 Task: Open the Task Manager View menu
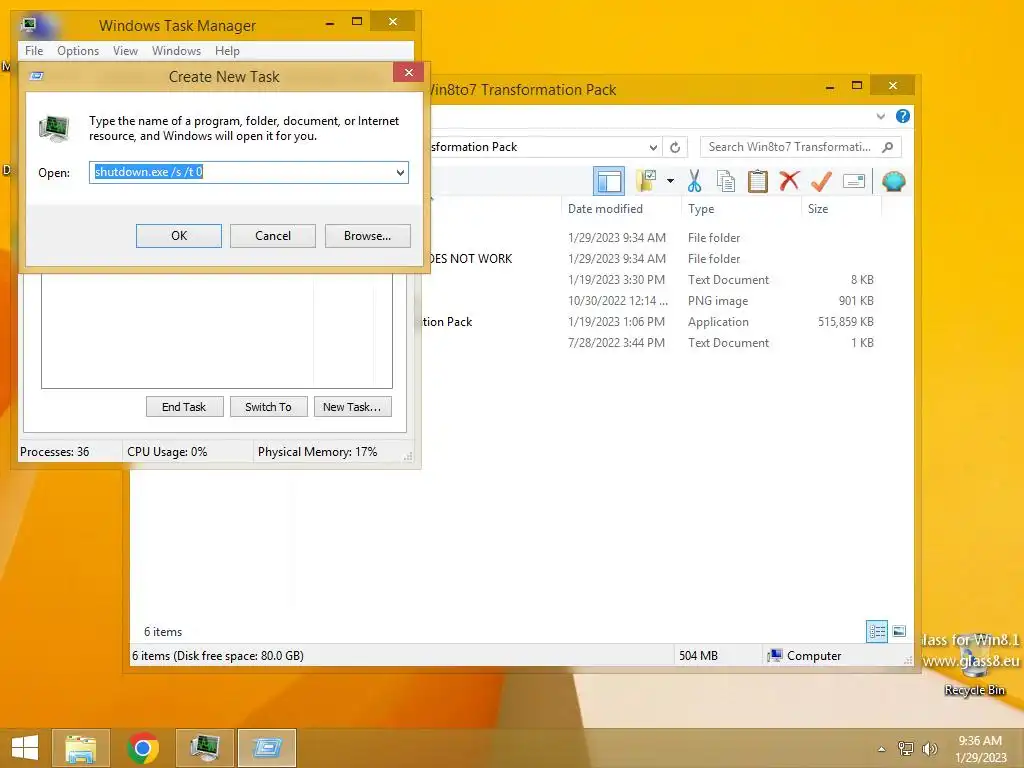click(125, 51)
